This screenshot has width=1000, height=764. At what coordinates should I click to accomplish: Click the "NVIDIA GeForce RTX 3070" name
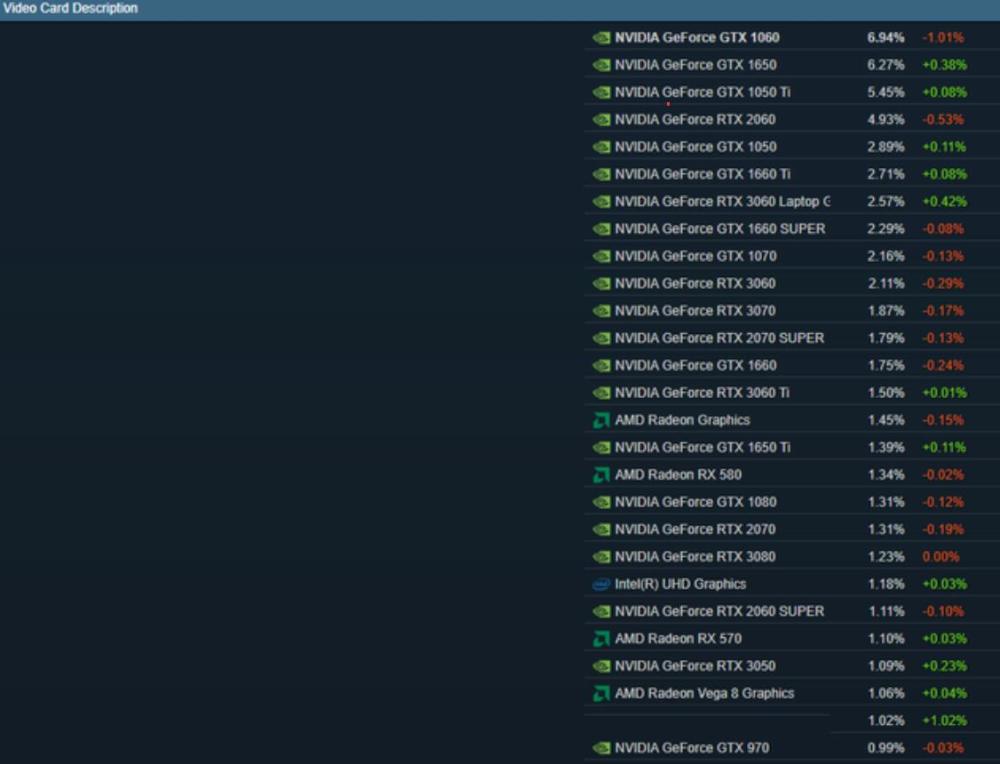[695, 311]
